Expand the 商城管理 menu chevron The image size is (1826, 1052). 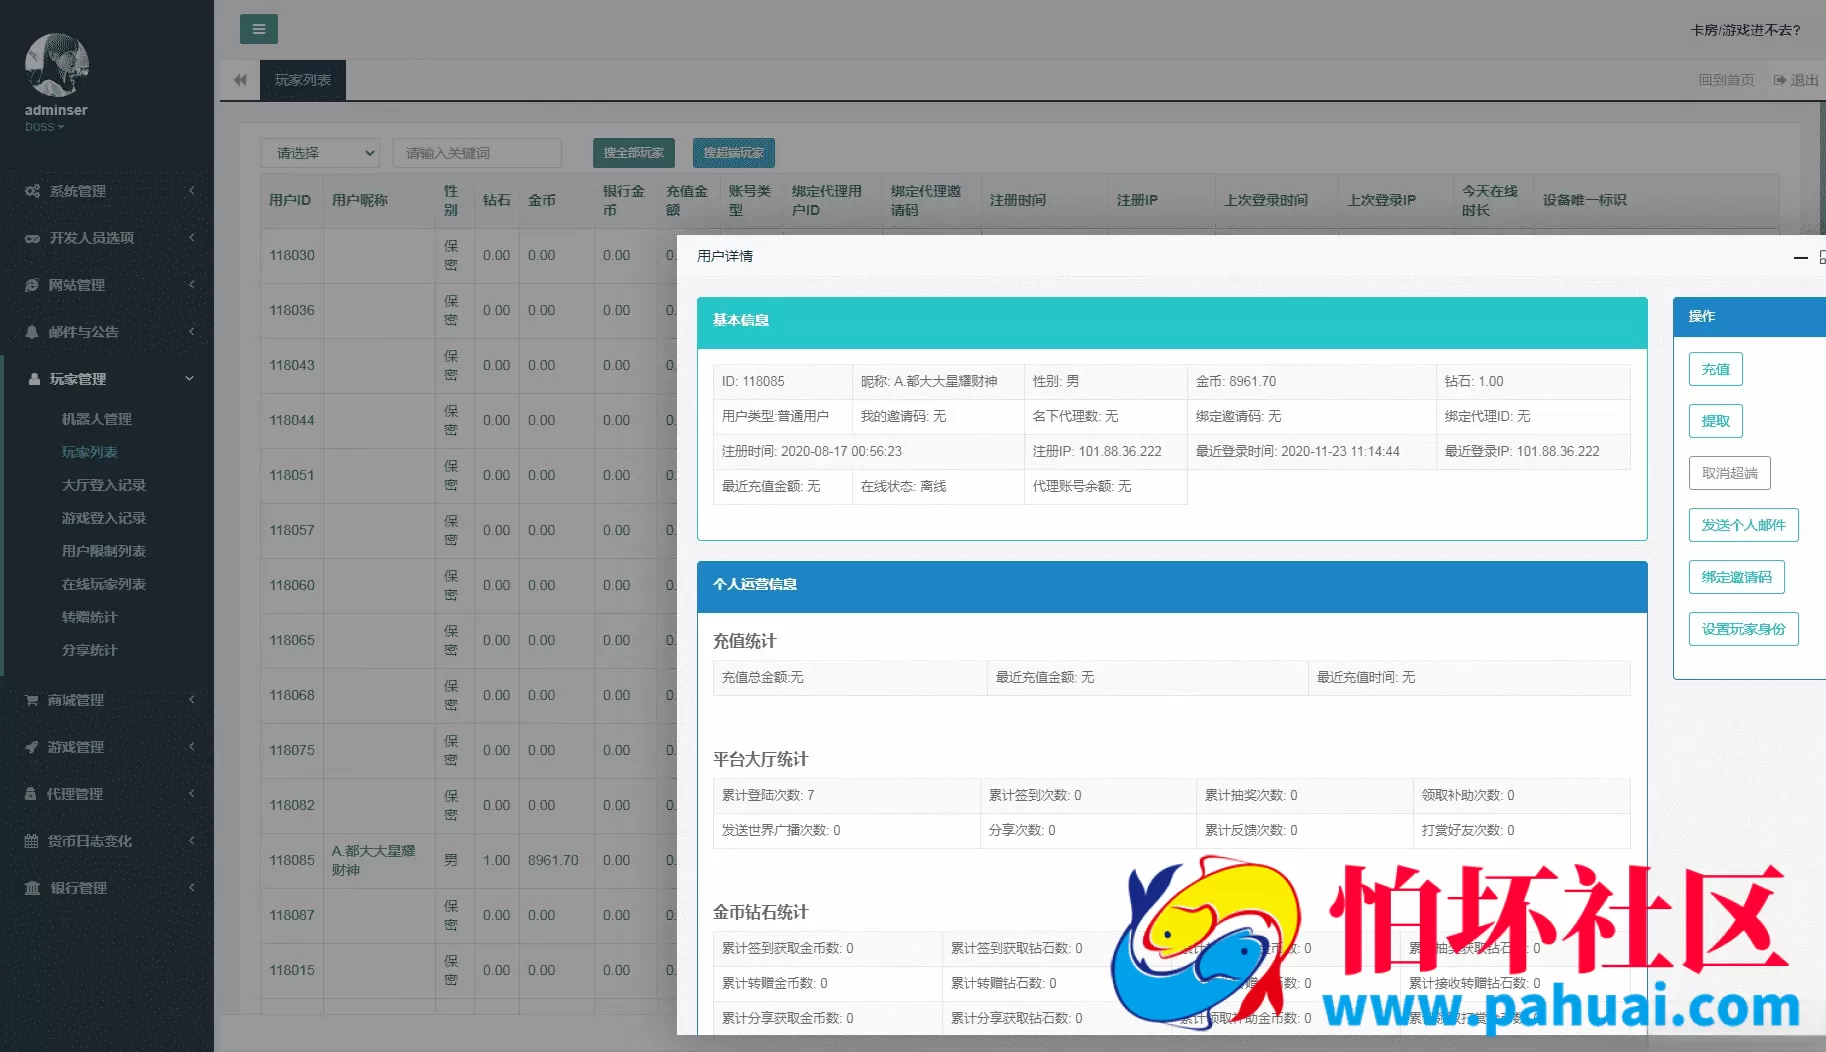(191, 699)
